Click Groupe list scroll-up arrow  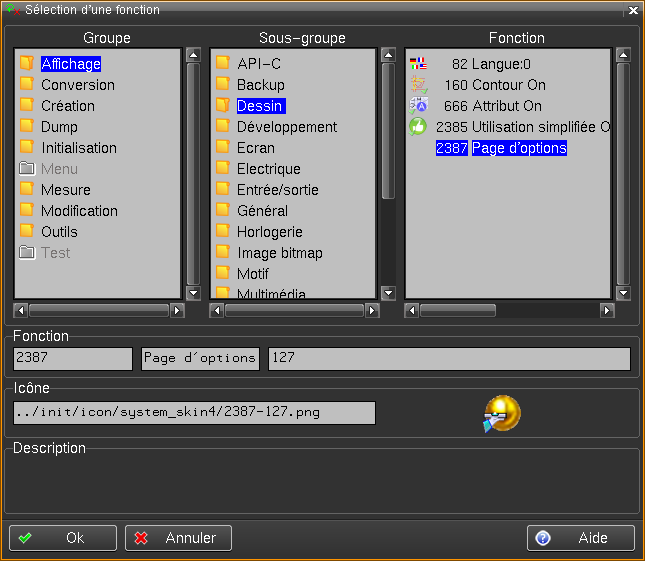click(x=193, y=55)
